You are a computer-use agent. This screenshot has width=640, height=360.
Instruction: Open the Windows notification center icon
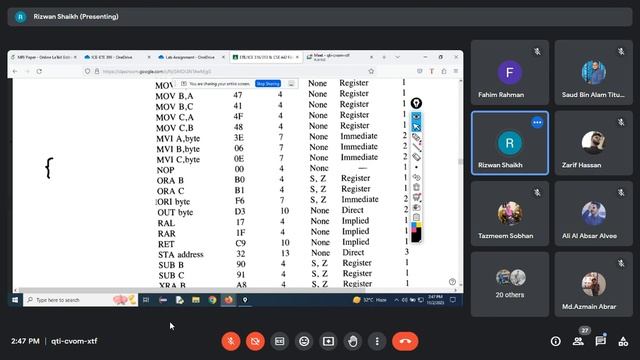pos(453,300)
